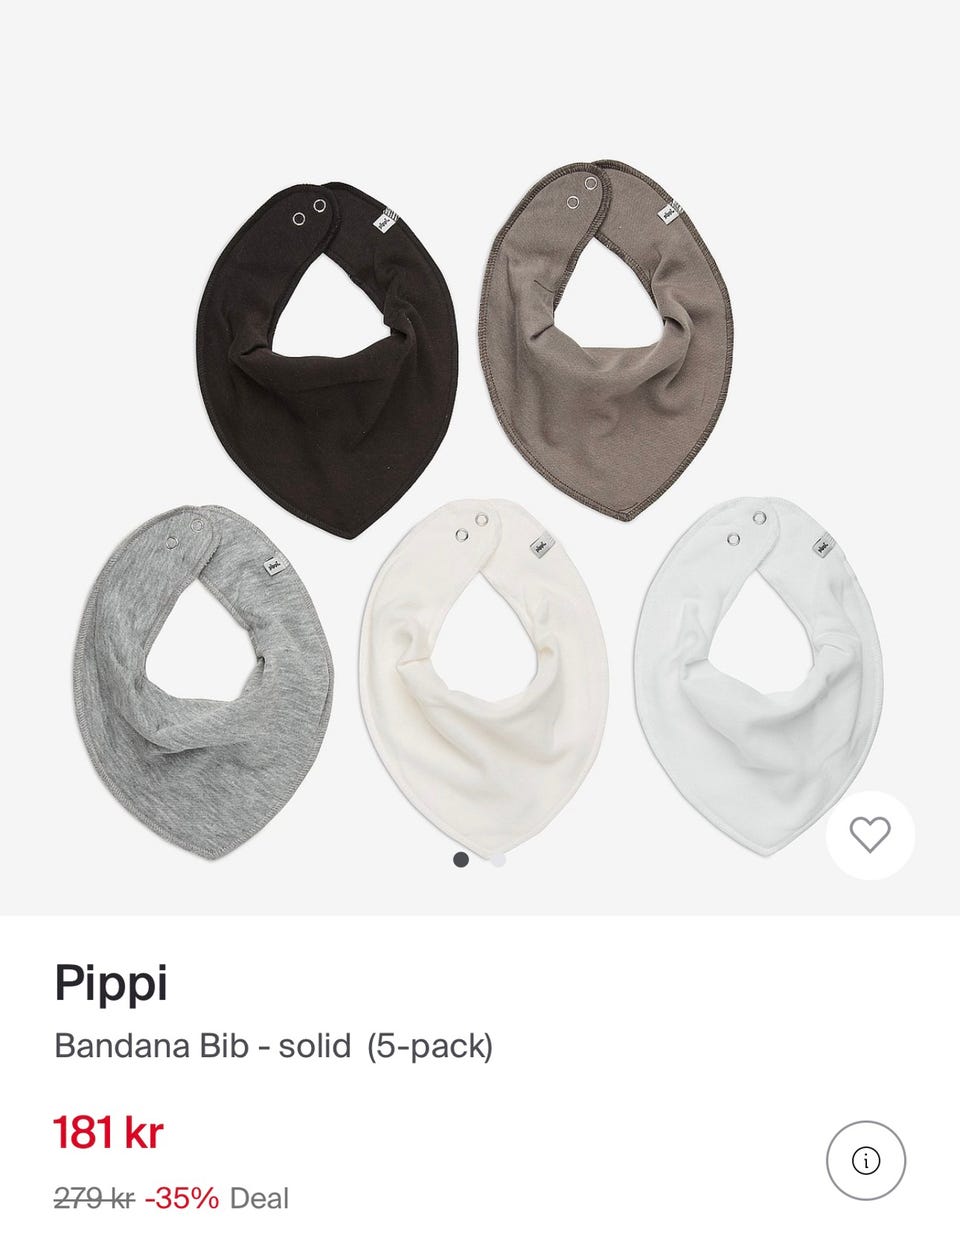Add the bib pack to favorites with heart icon

point(870,835)
